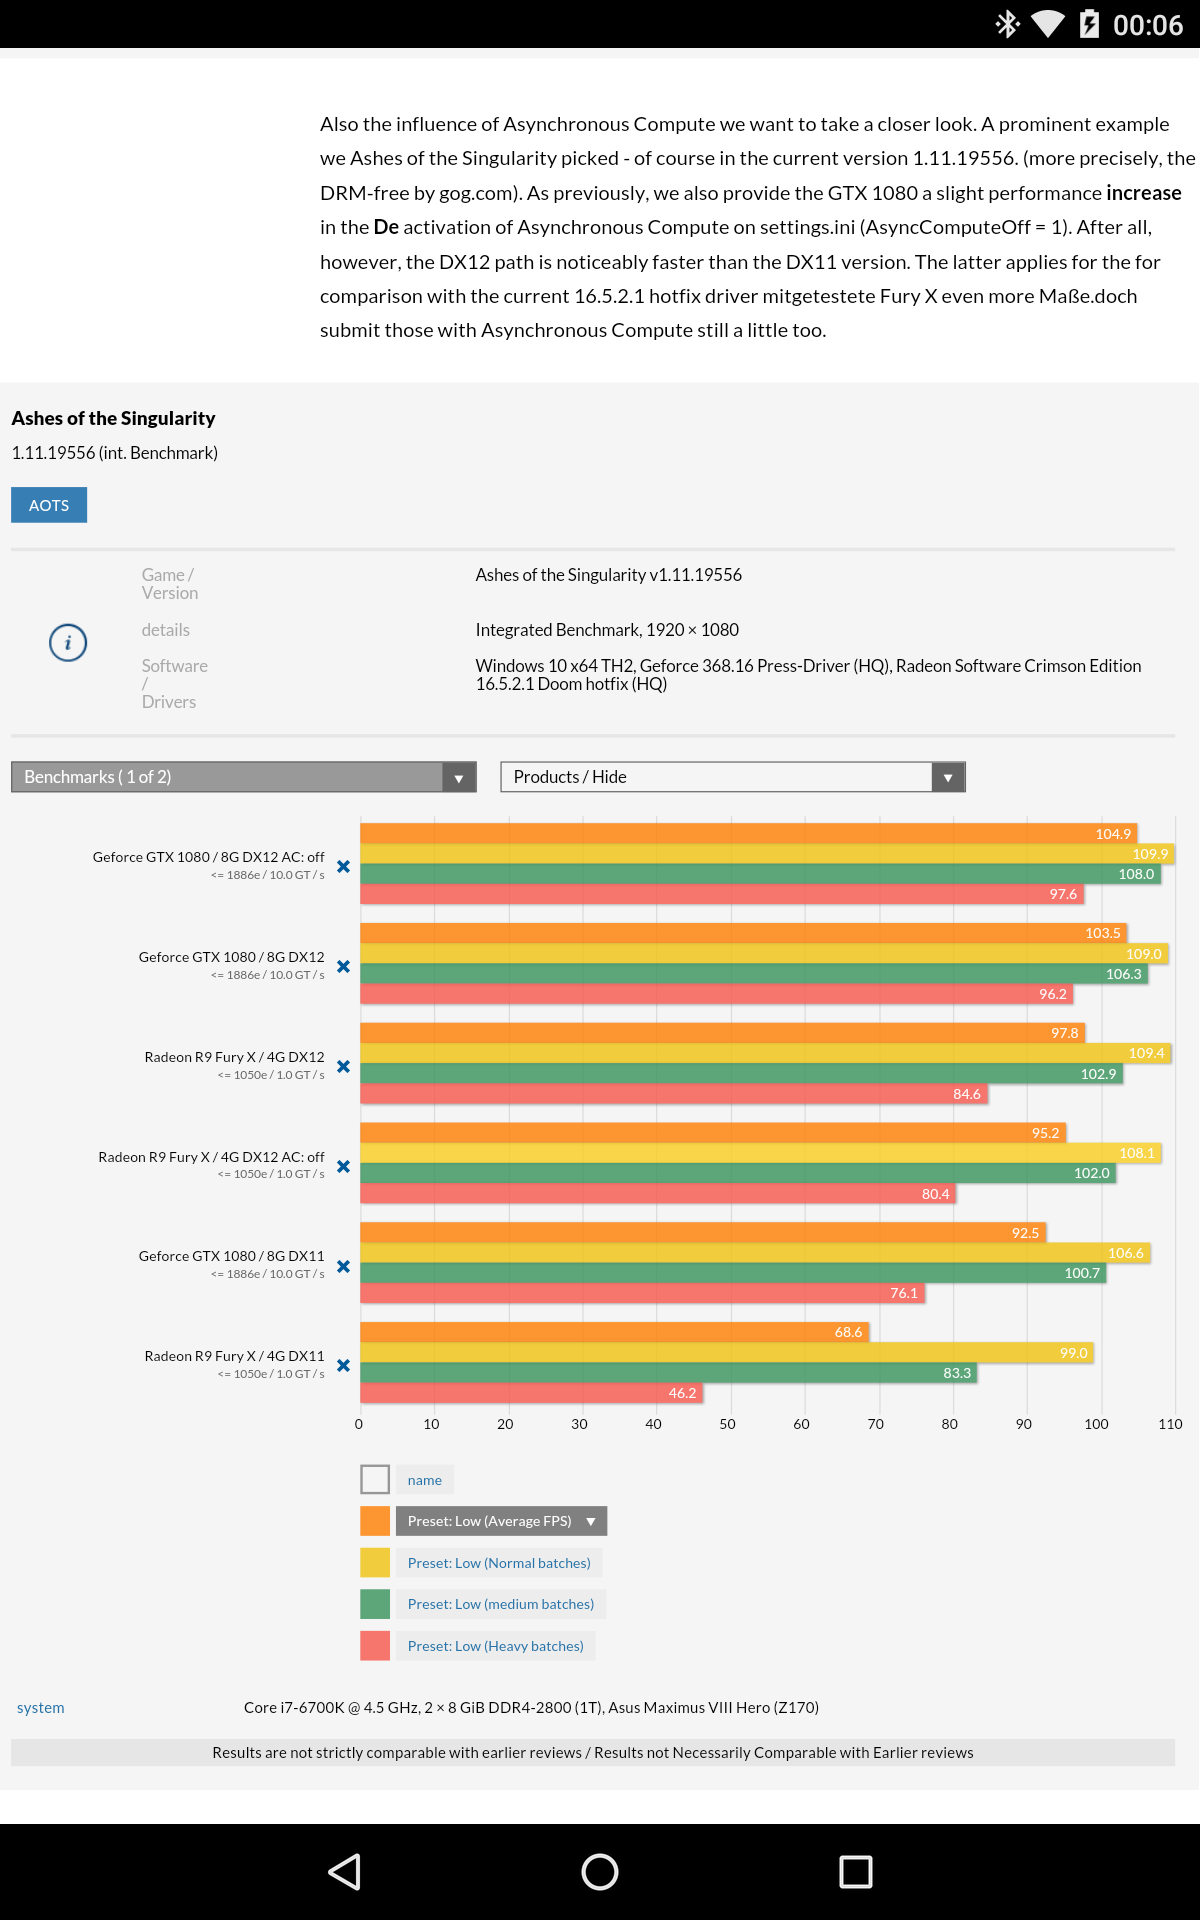
Task: Expand Preset: Low (Average FPS) dropdown
Action: pyautogui.click(x=501, y=1521)
